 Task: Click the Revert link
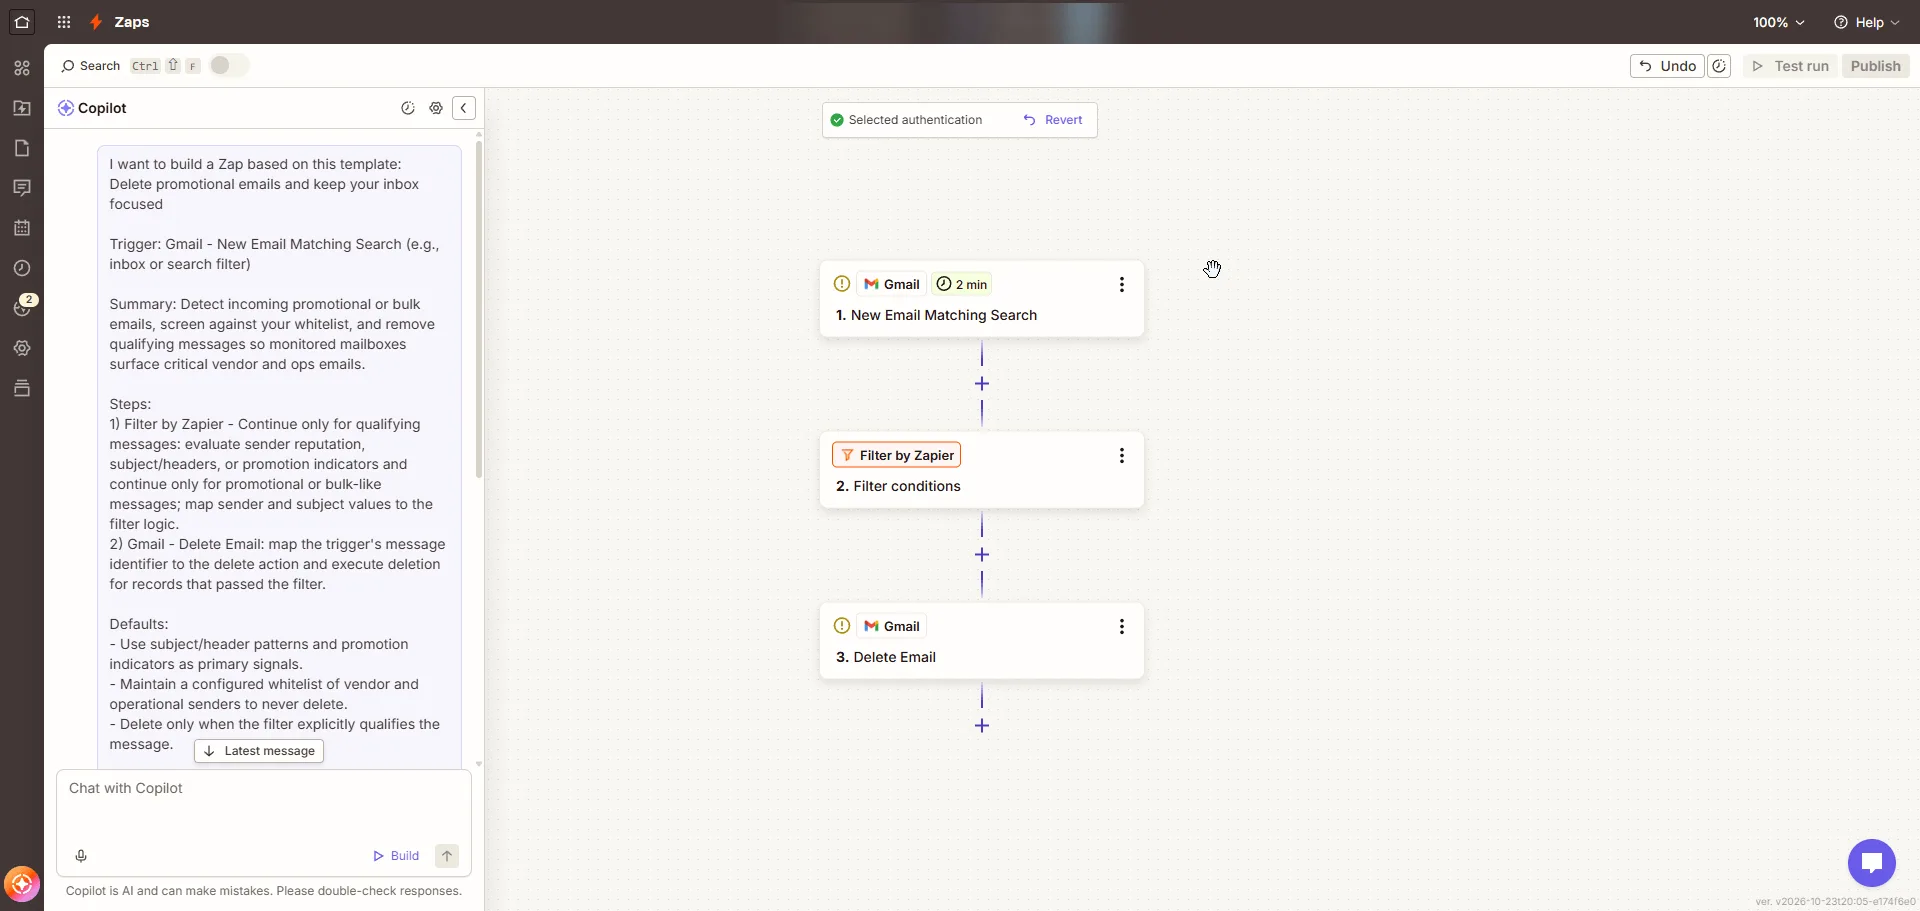(1053, 120)
